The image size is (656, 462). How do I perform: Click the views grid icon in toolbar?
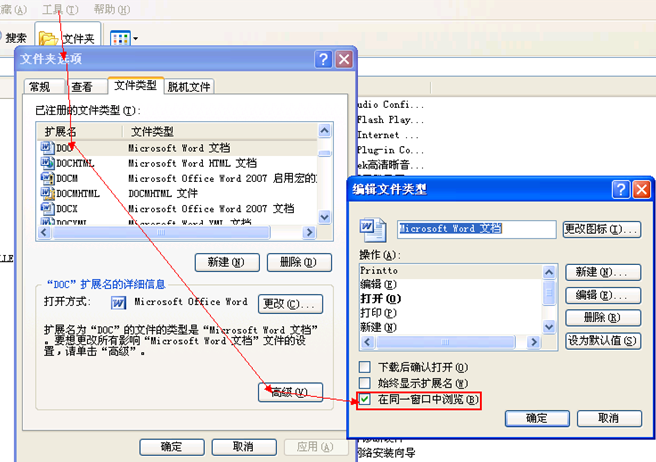[x=119, y=38]
